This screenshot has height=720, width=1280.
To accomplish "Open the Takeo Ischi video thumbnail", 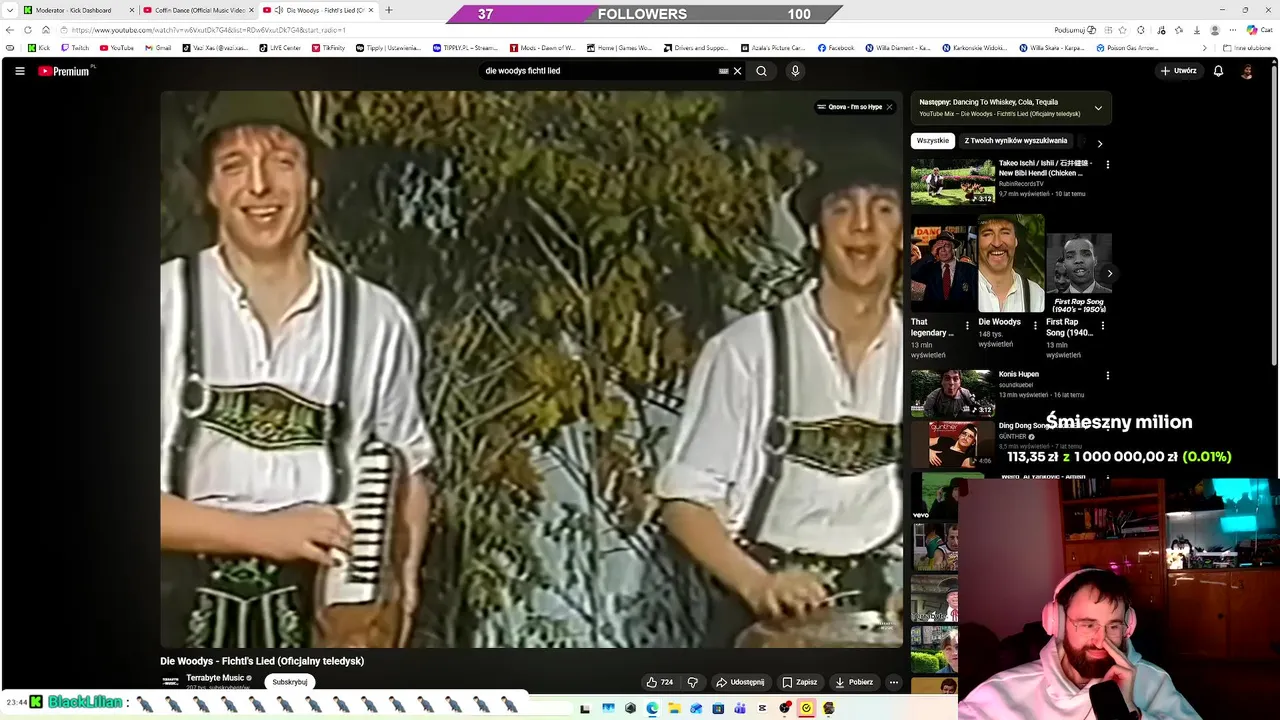I will tap(953, 181).
